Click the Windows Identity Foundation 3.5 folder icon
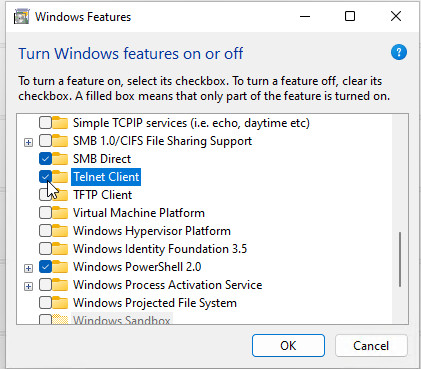Viewport: 421px width, 369px height. [60, 249]
